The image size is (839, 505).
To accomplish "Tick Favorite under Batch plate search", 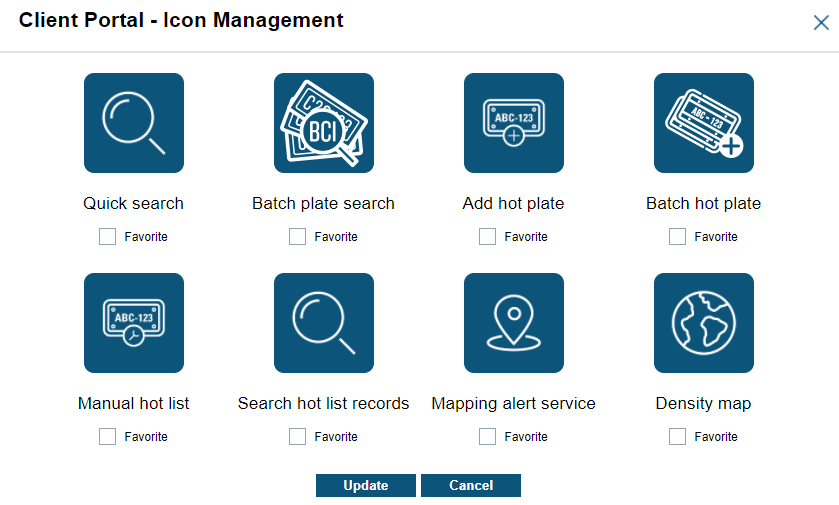I will 297,237.
